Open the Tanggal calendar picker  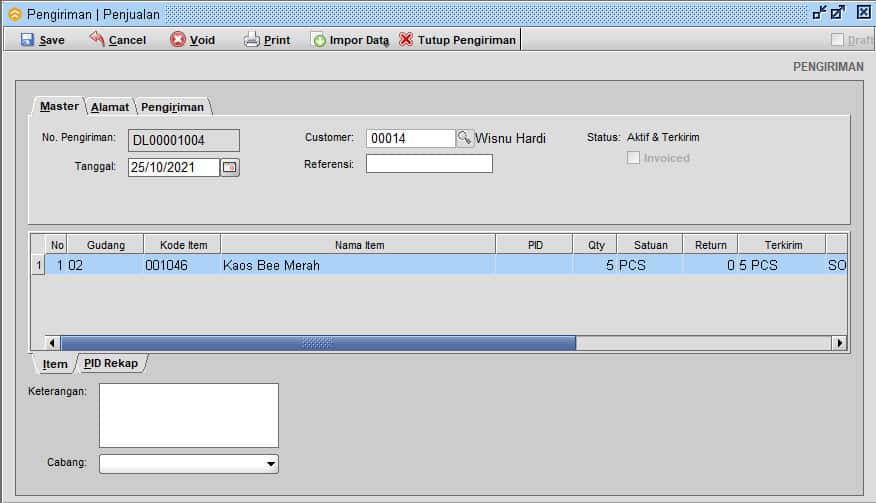[x=230, y=168]
